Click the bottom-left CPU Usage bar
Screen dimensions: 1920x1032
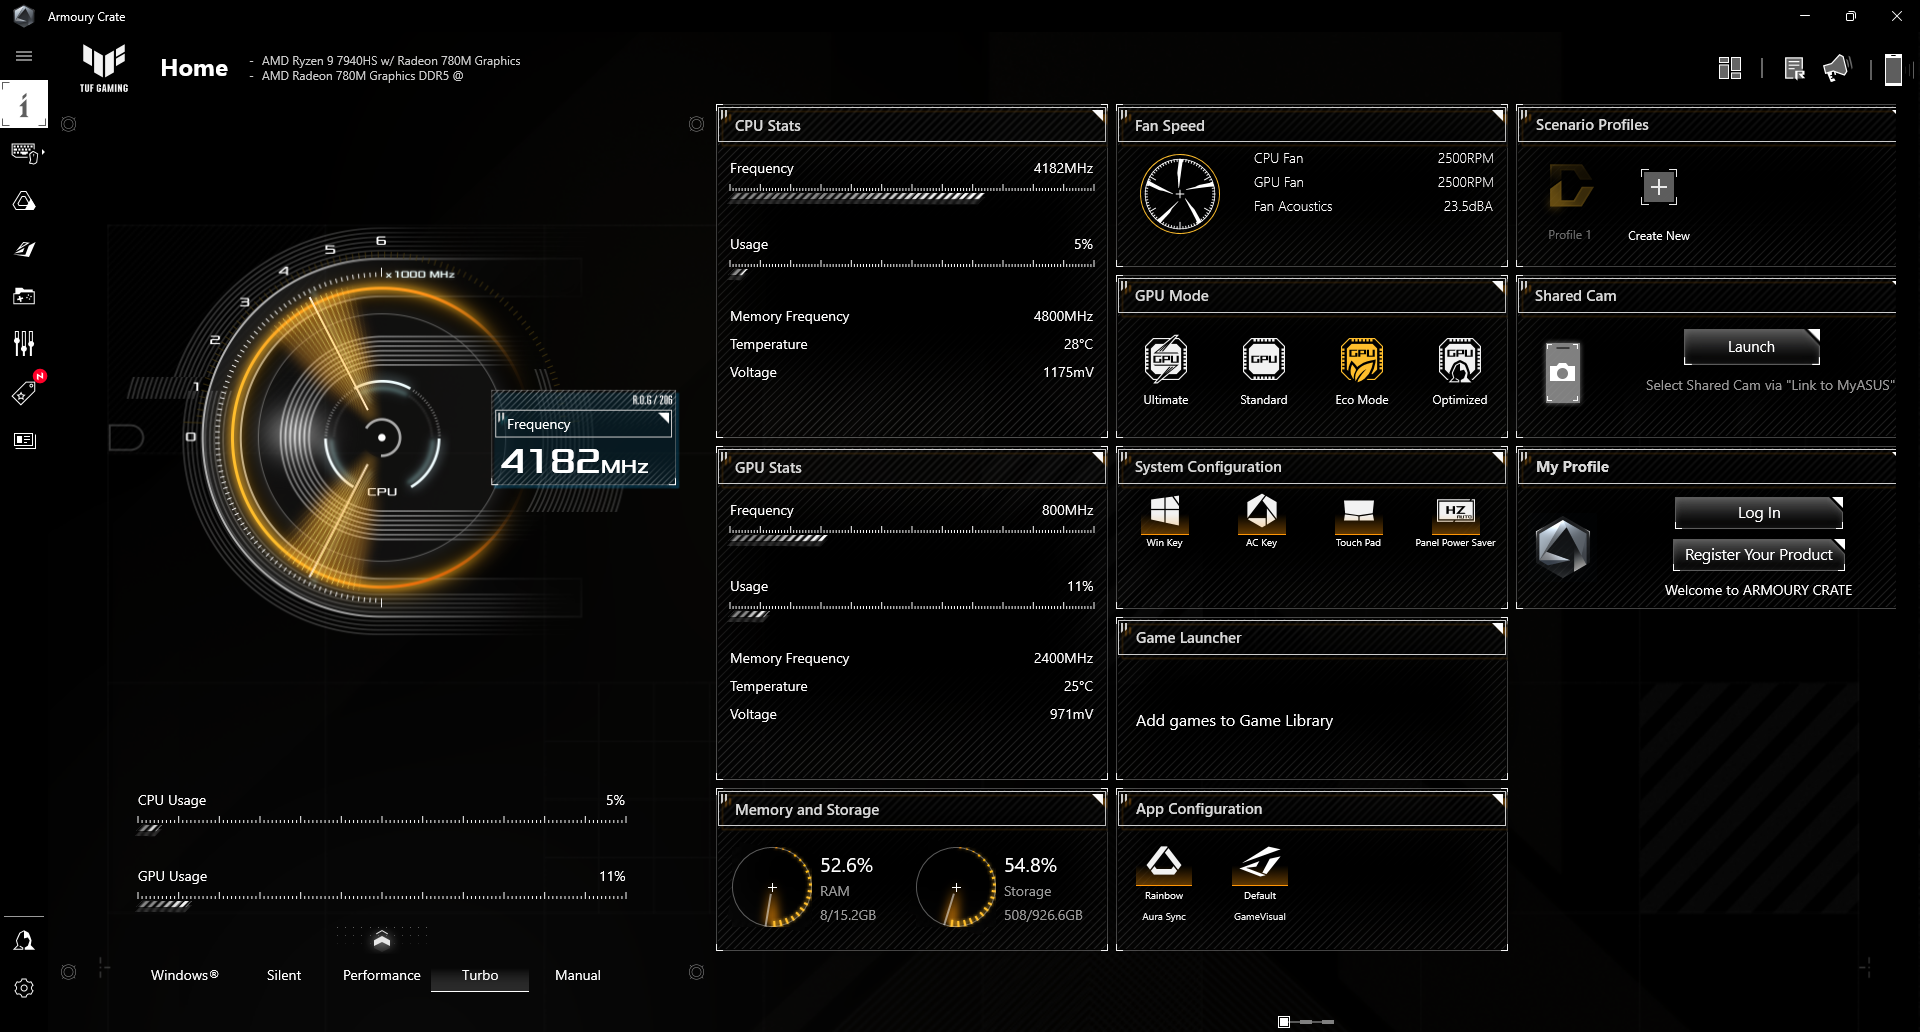(x=382, y=823)
